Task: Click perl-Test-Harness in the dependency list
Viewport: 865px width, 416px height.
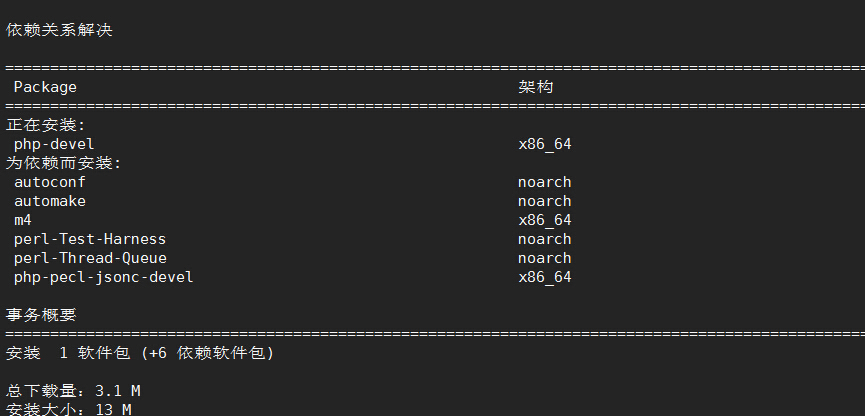Action: tap(90, 239)
